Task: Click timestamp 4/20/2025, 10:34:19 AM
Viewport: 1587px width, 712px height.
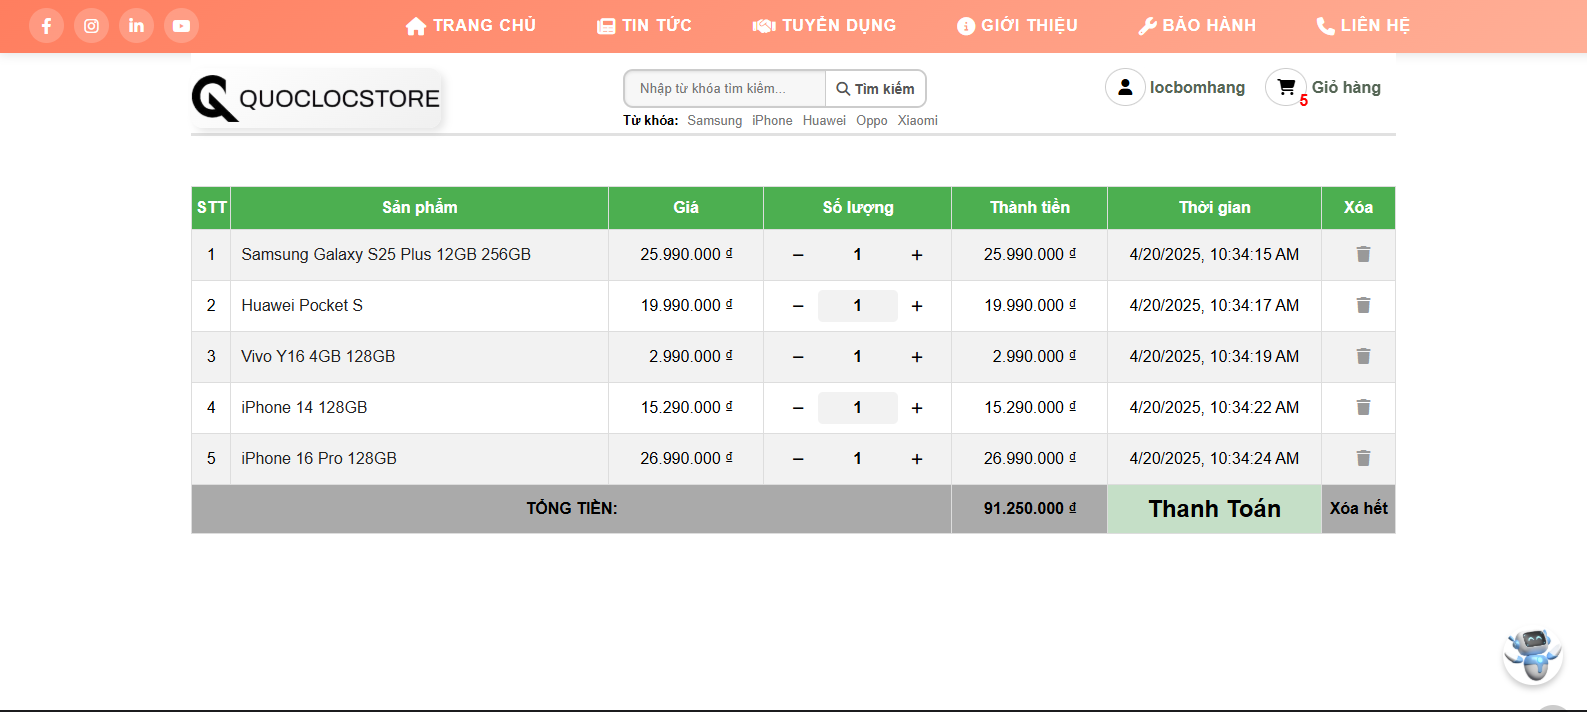Action: tap(1214, 357)
